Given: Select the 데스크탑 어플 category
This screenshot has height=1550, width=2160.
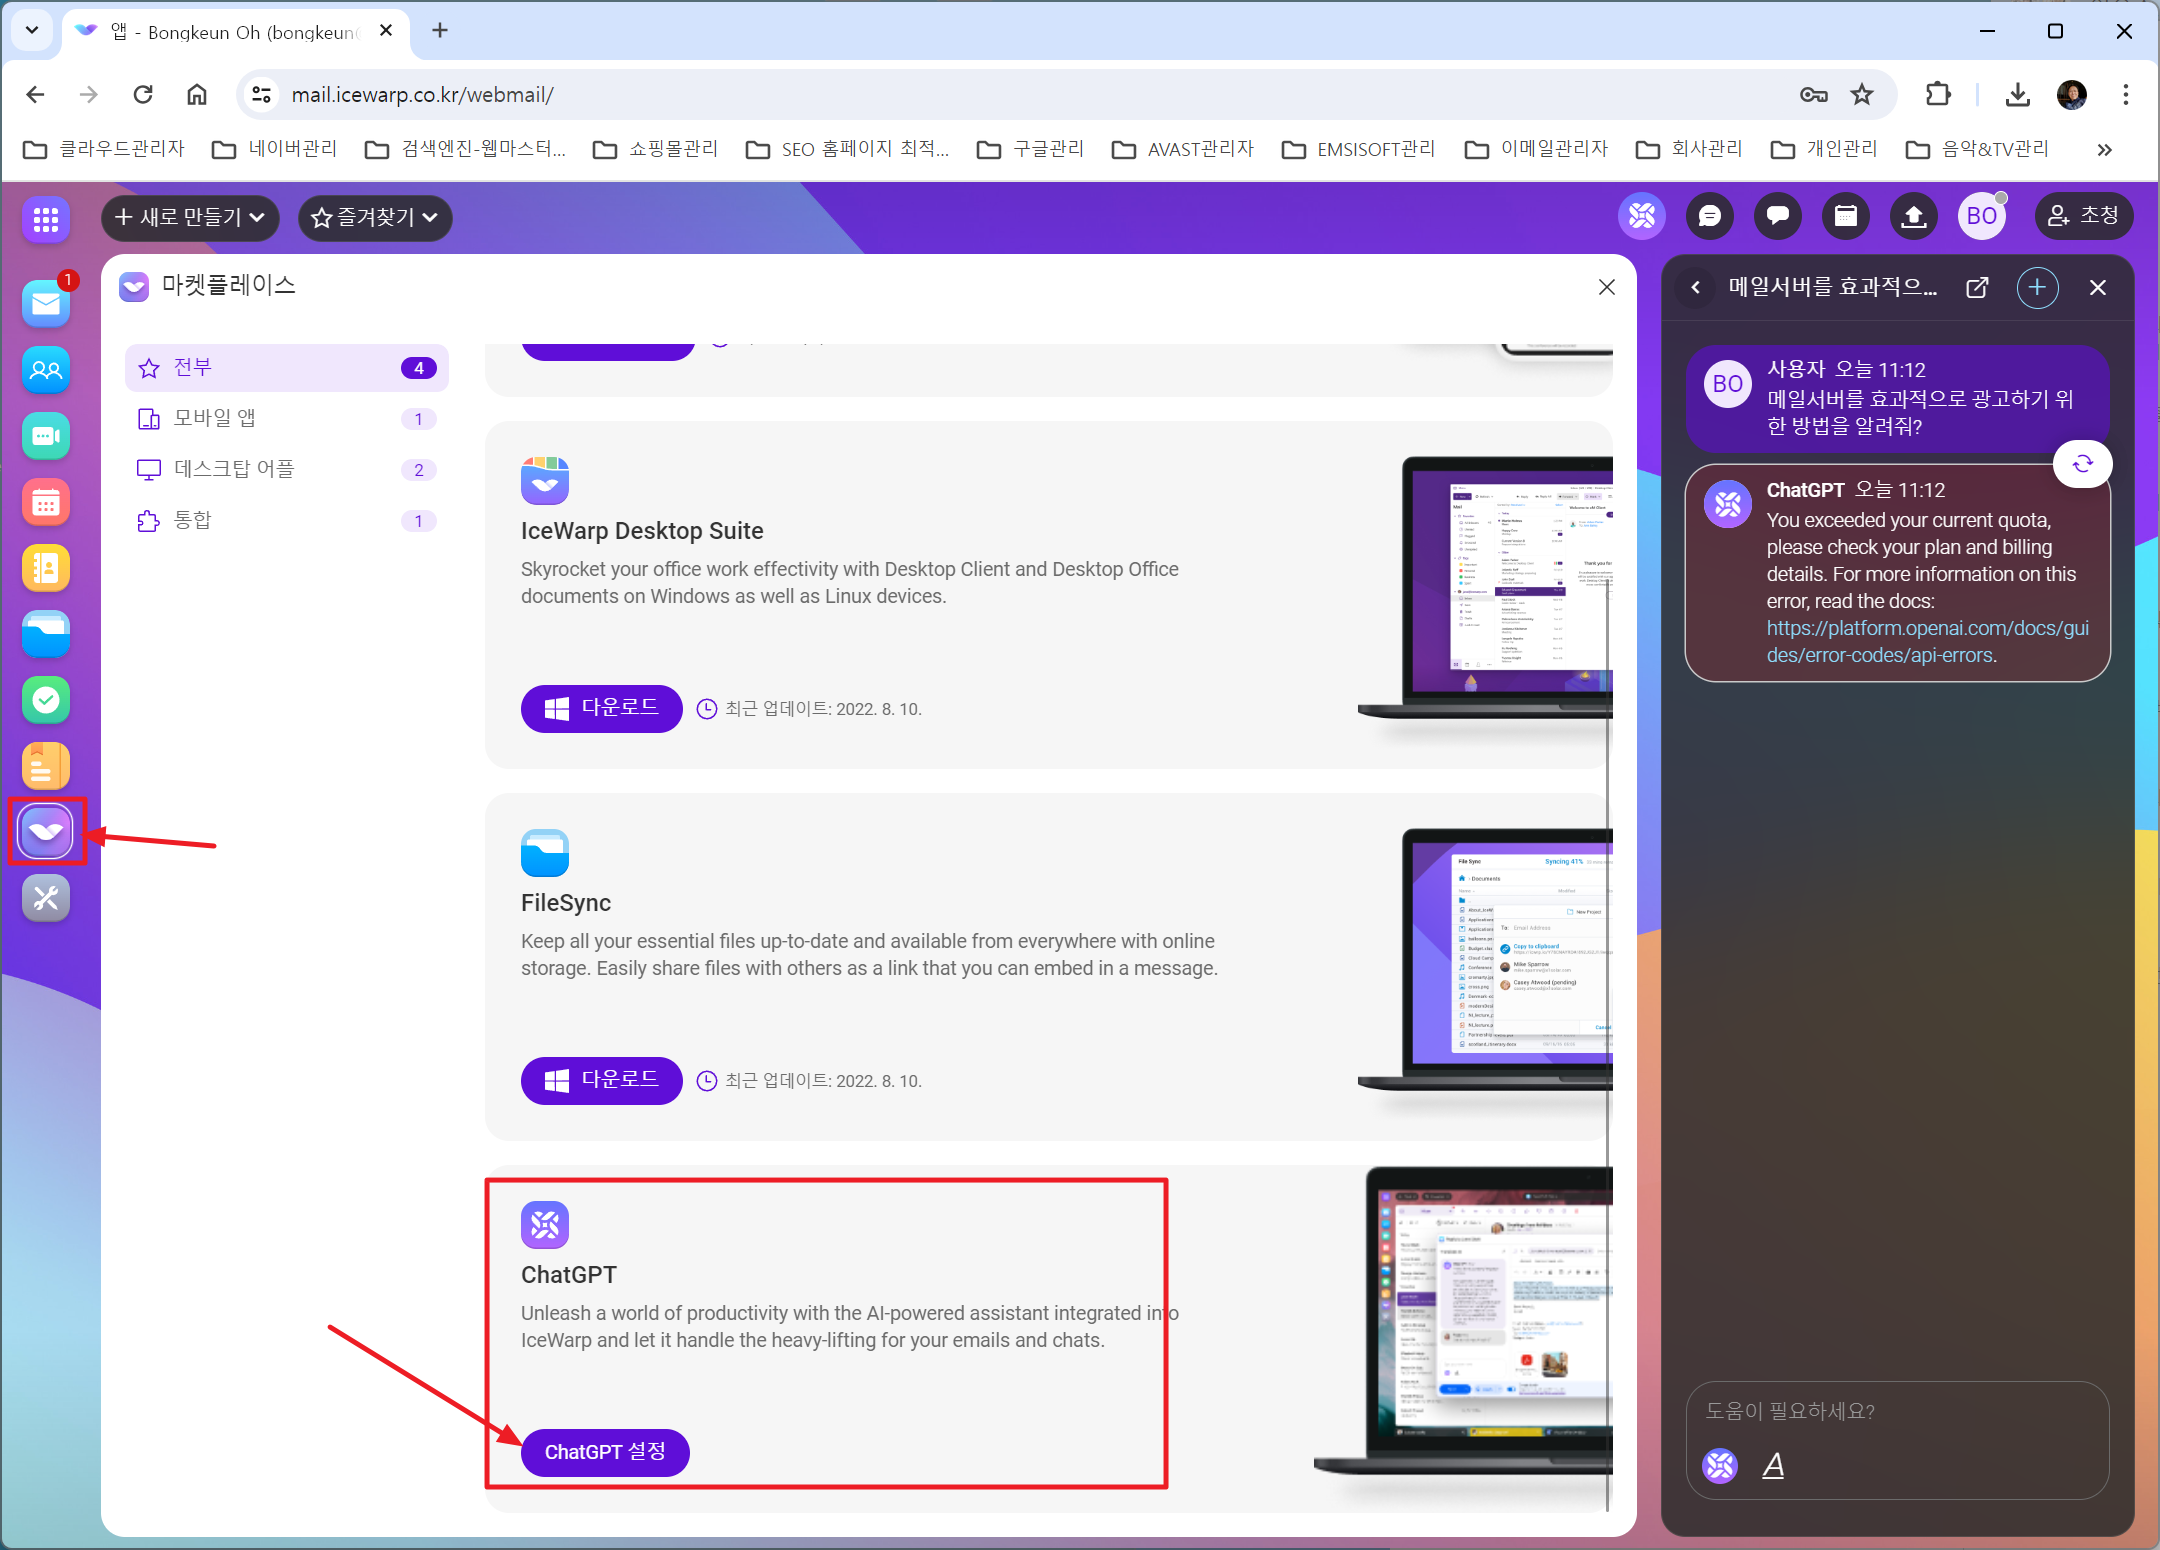Looking at the screenshot, I should click(234, 469).
